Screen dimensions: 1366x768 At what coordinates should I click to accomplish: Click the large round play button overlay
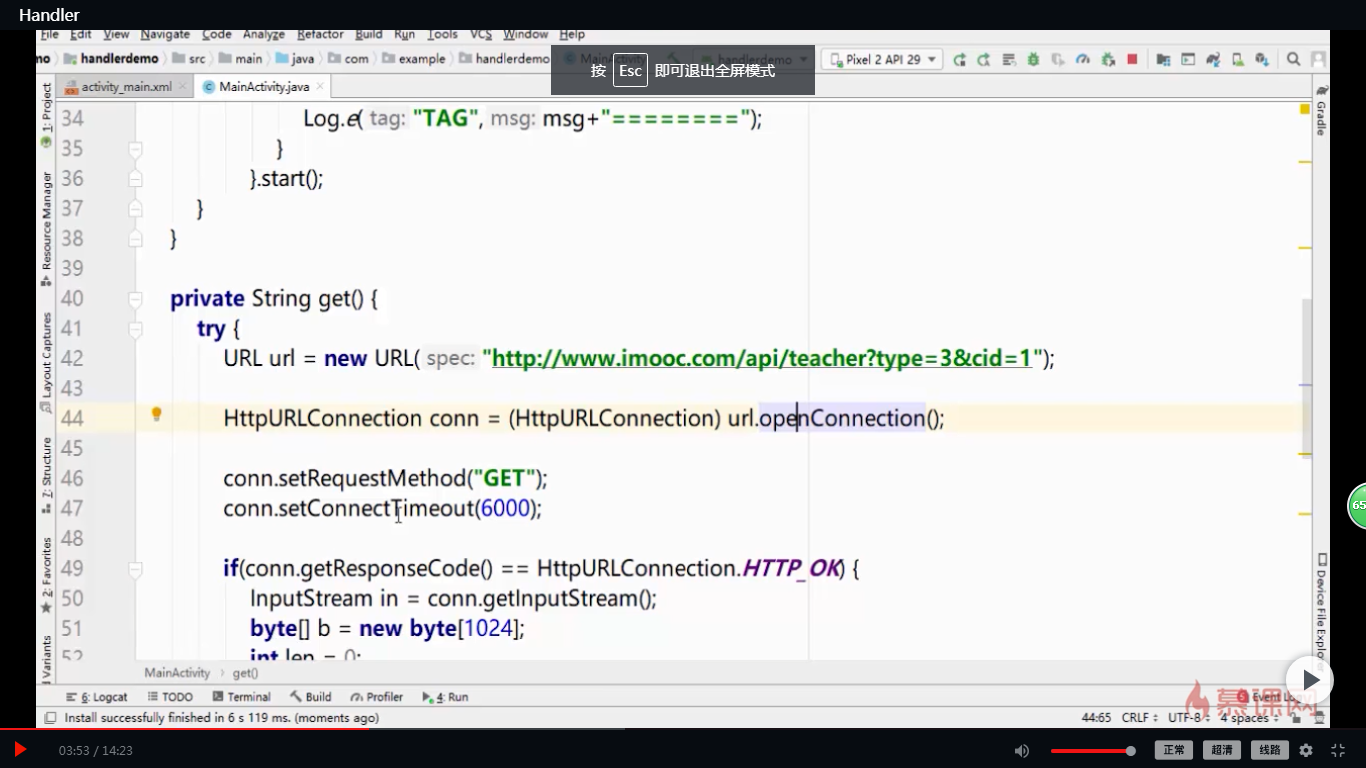1310,680
